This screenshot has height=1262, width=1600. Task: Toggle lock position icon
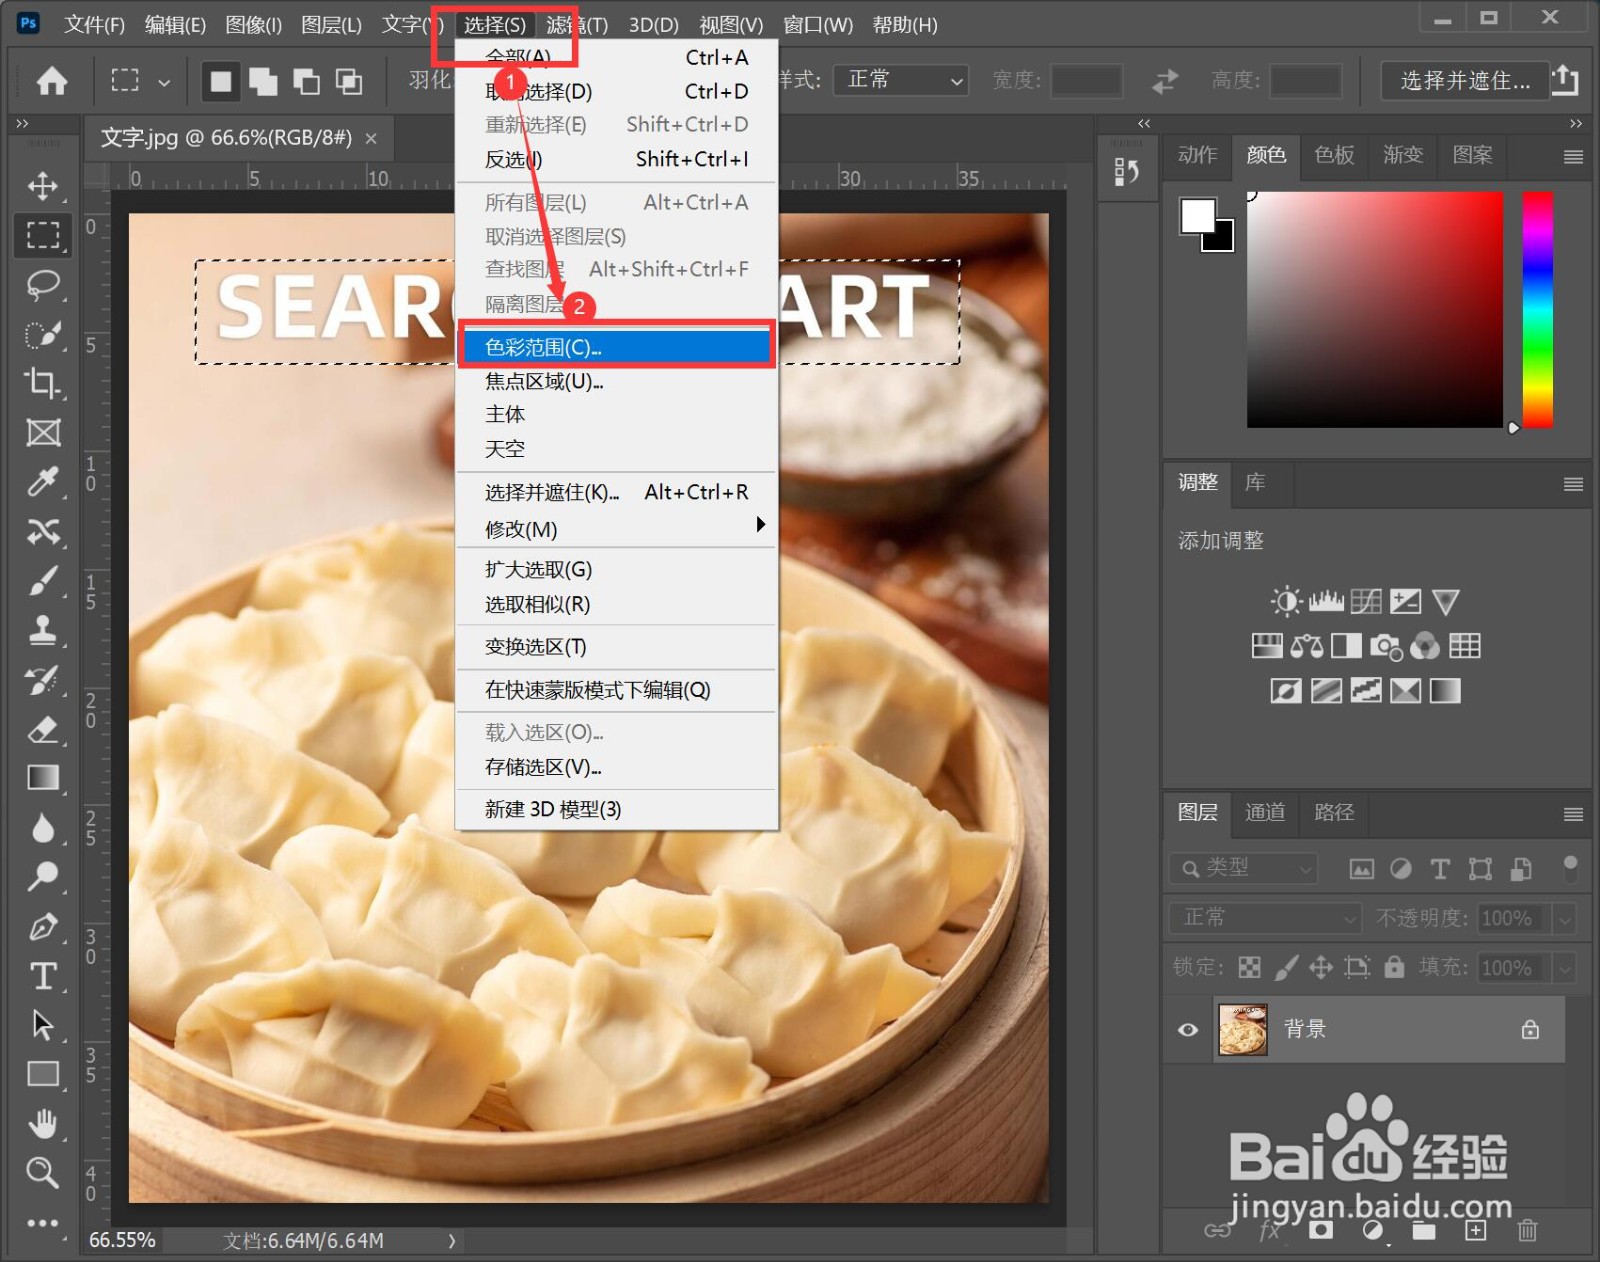pyautogui.click(x=1321, y=967)
